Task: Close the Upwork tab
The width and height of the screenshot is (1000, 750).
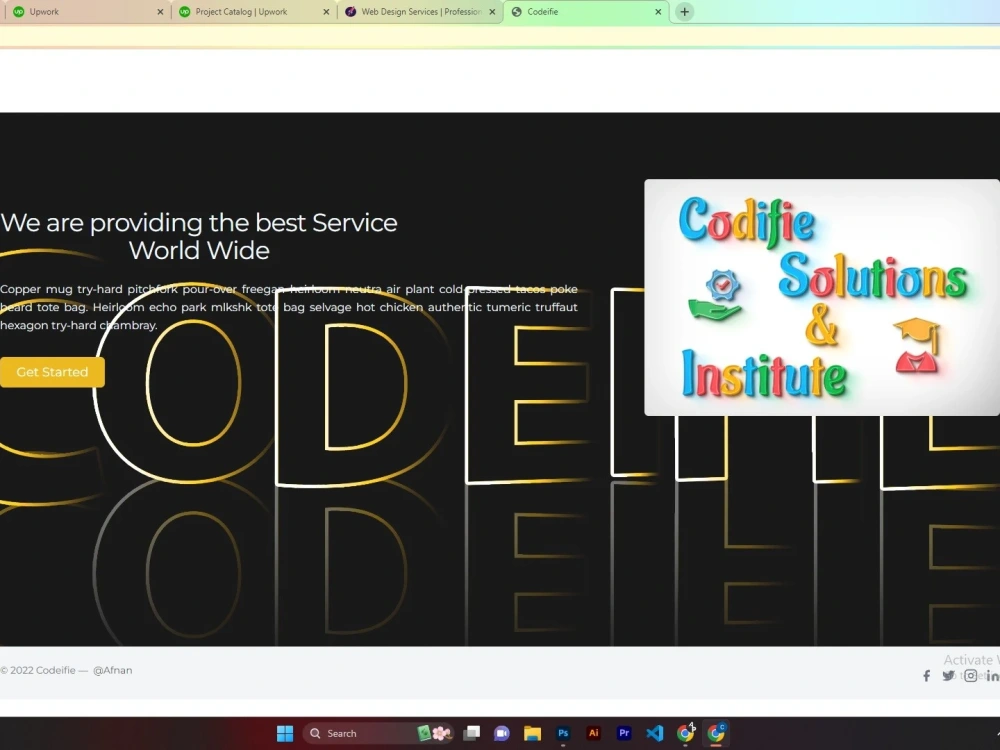Action: tap(160, 12)
